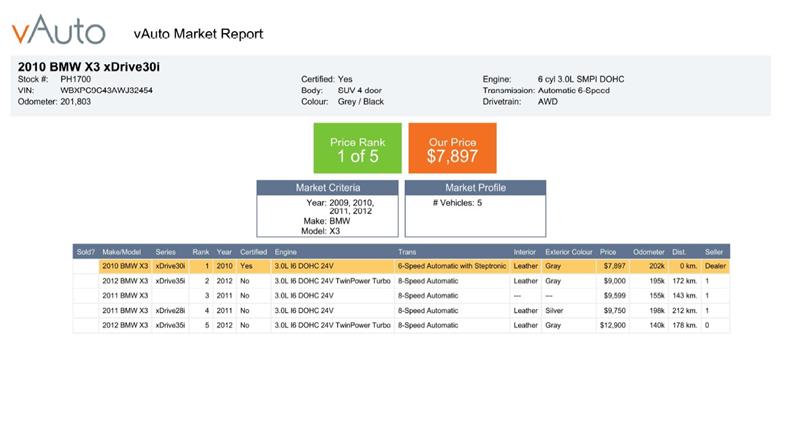Click the vAuto logo
This screenshot has height=439, width=800.
[x=59, y=30]
